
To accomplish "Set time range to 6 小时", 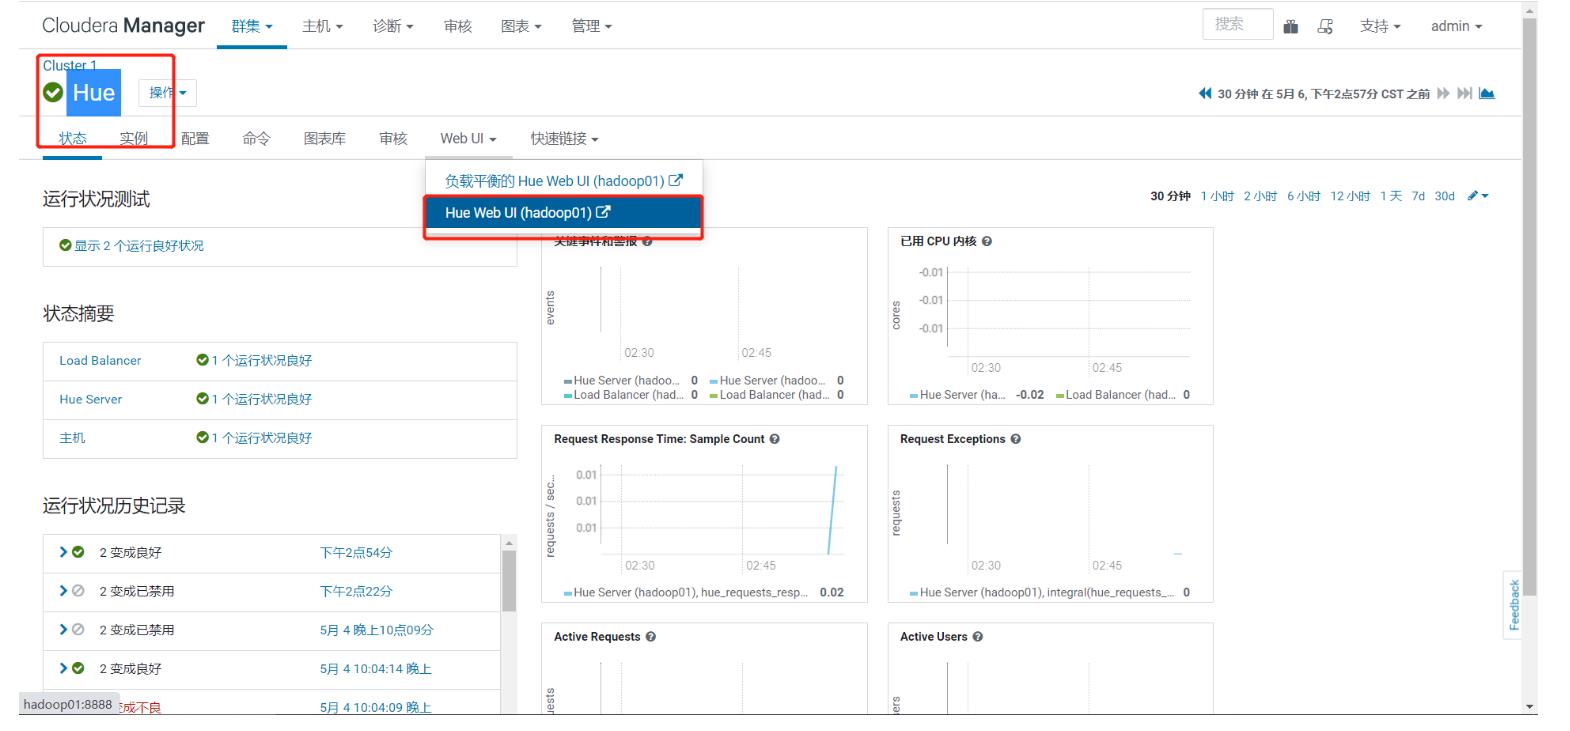I will click(1303, 196).
